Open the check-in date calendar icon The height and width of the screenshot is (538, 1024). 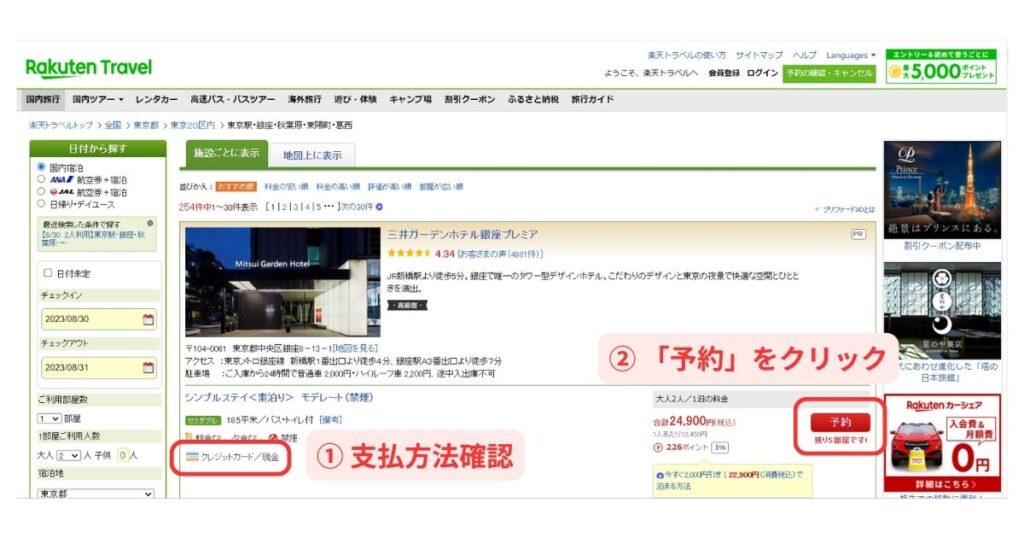tap(148, 319)
